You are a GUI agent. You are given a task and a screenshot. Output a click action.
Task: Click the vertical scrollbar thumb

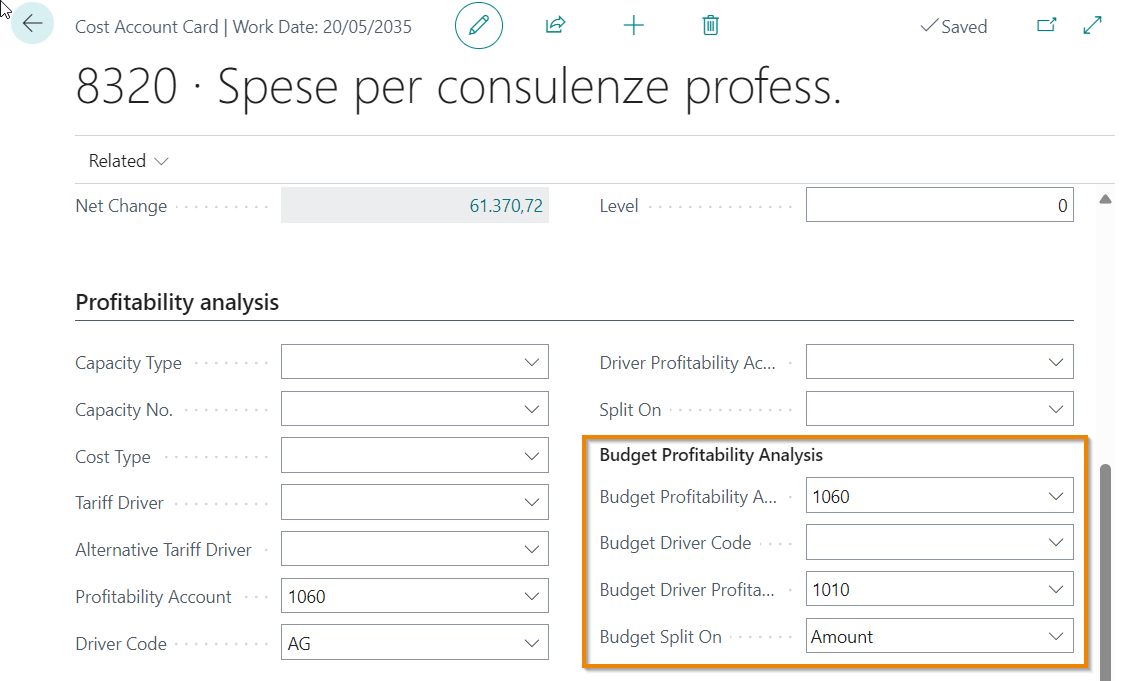1105,572
